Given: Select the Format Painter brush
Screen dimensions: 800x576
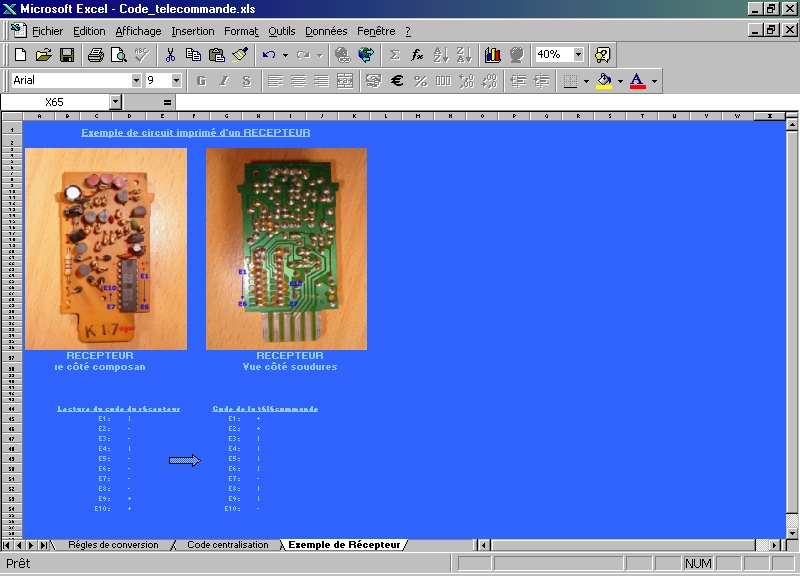Looking at the screenshot, I should point(239,55).
